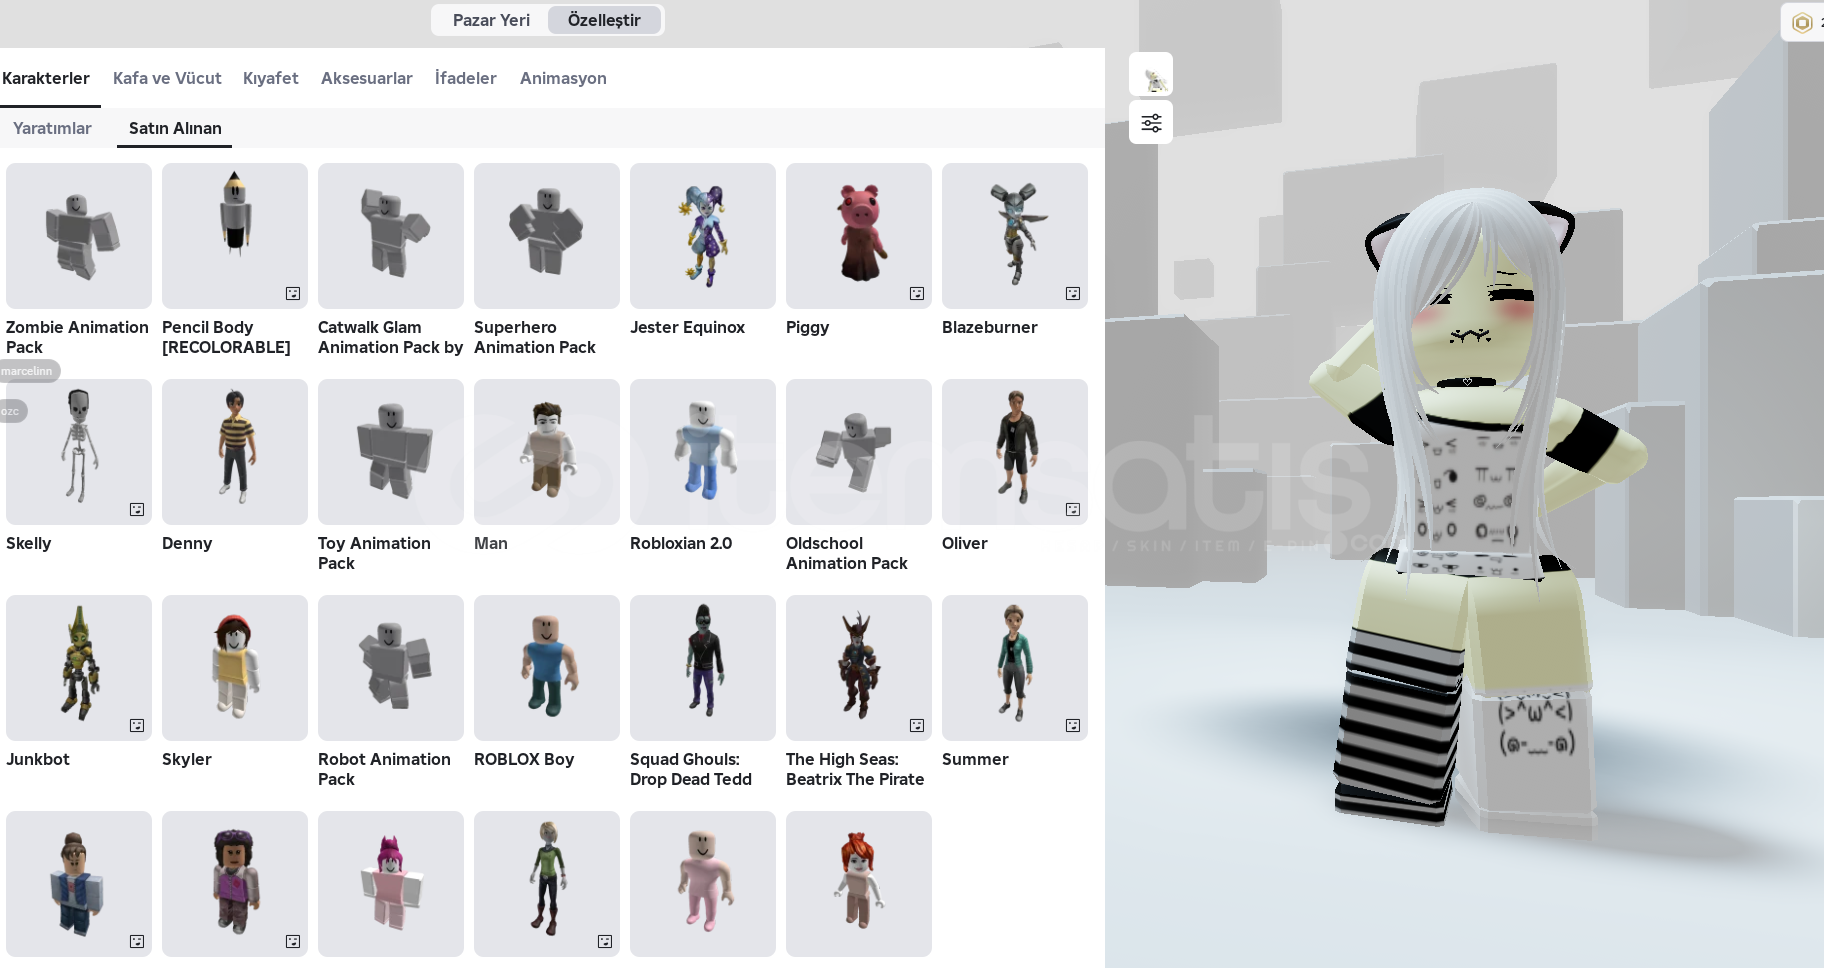
Task: Click the Jester Equinox name label
Action: coord(688,327)
